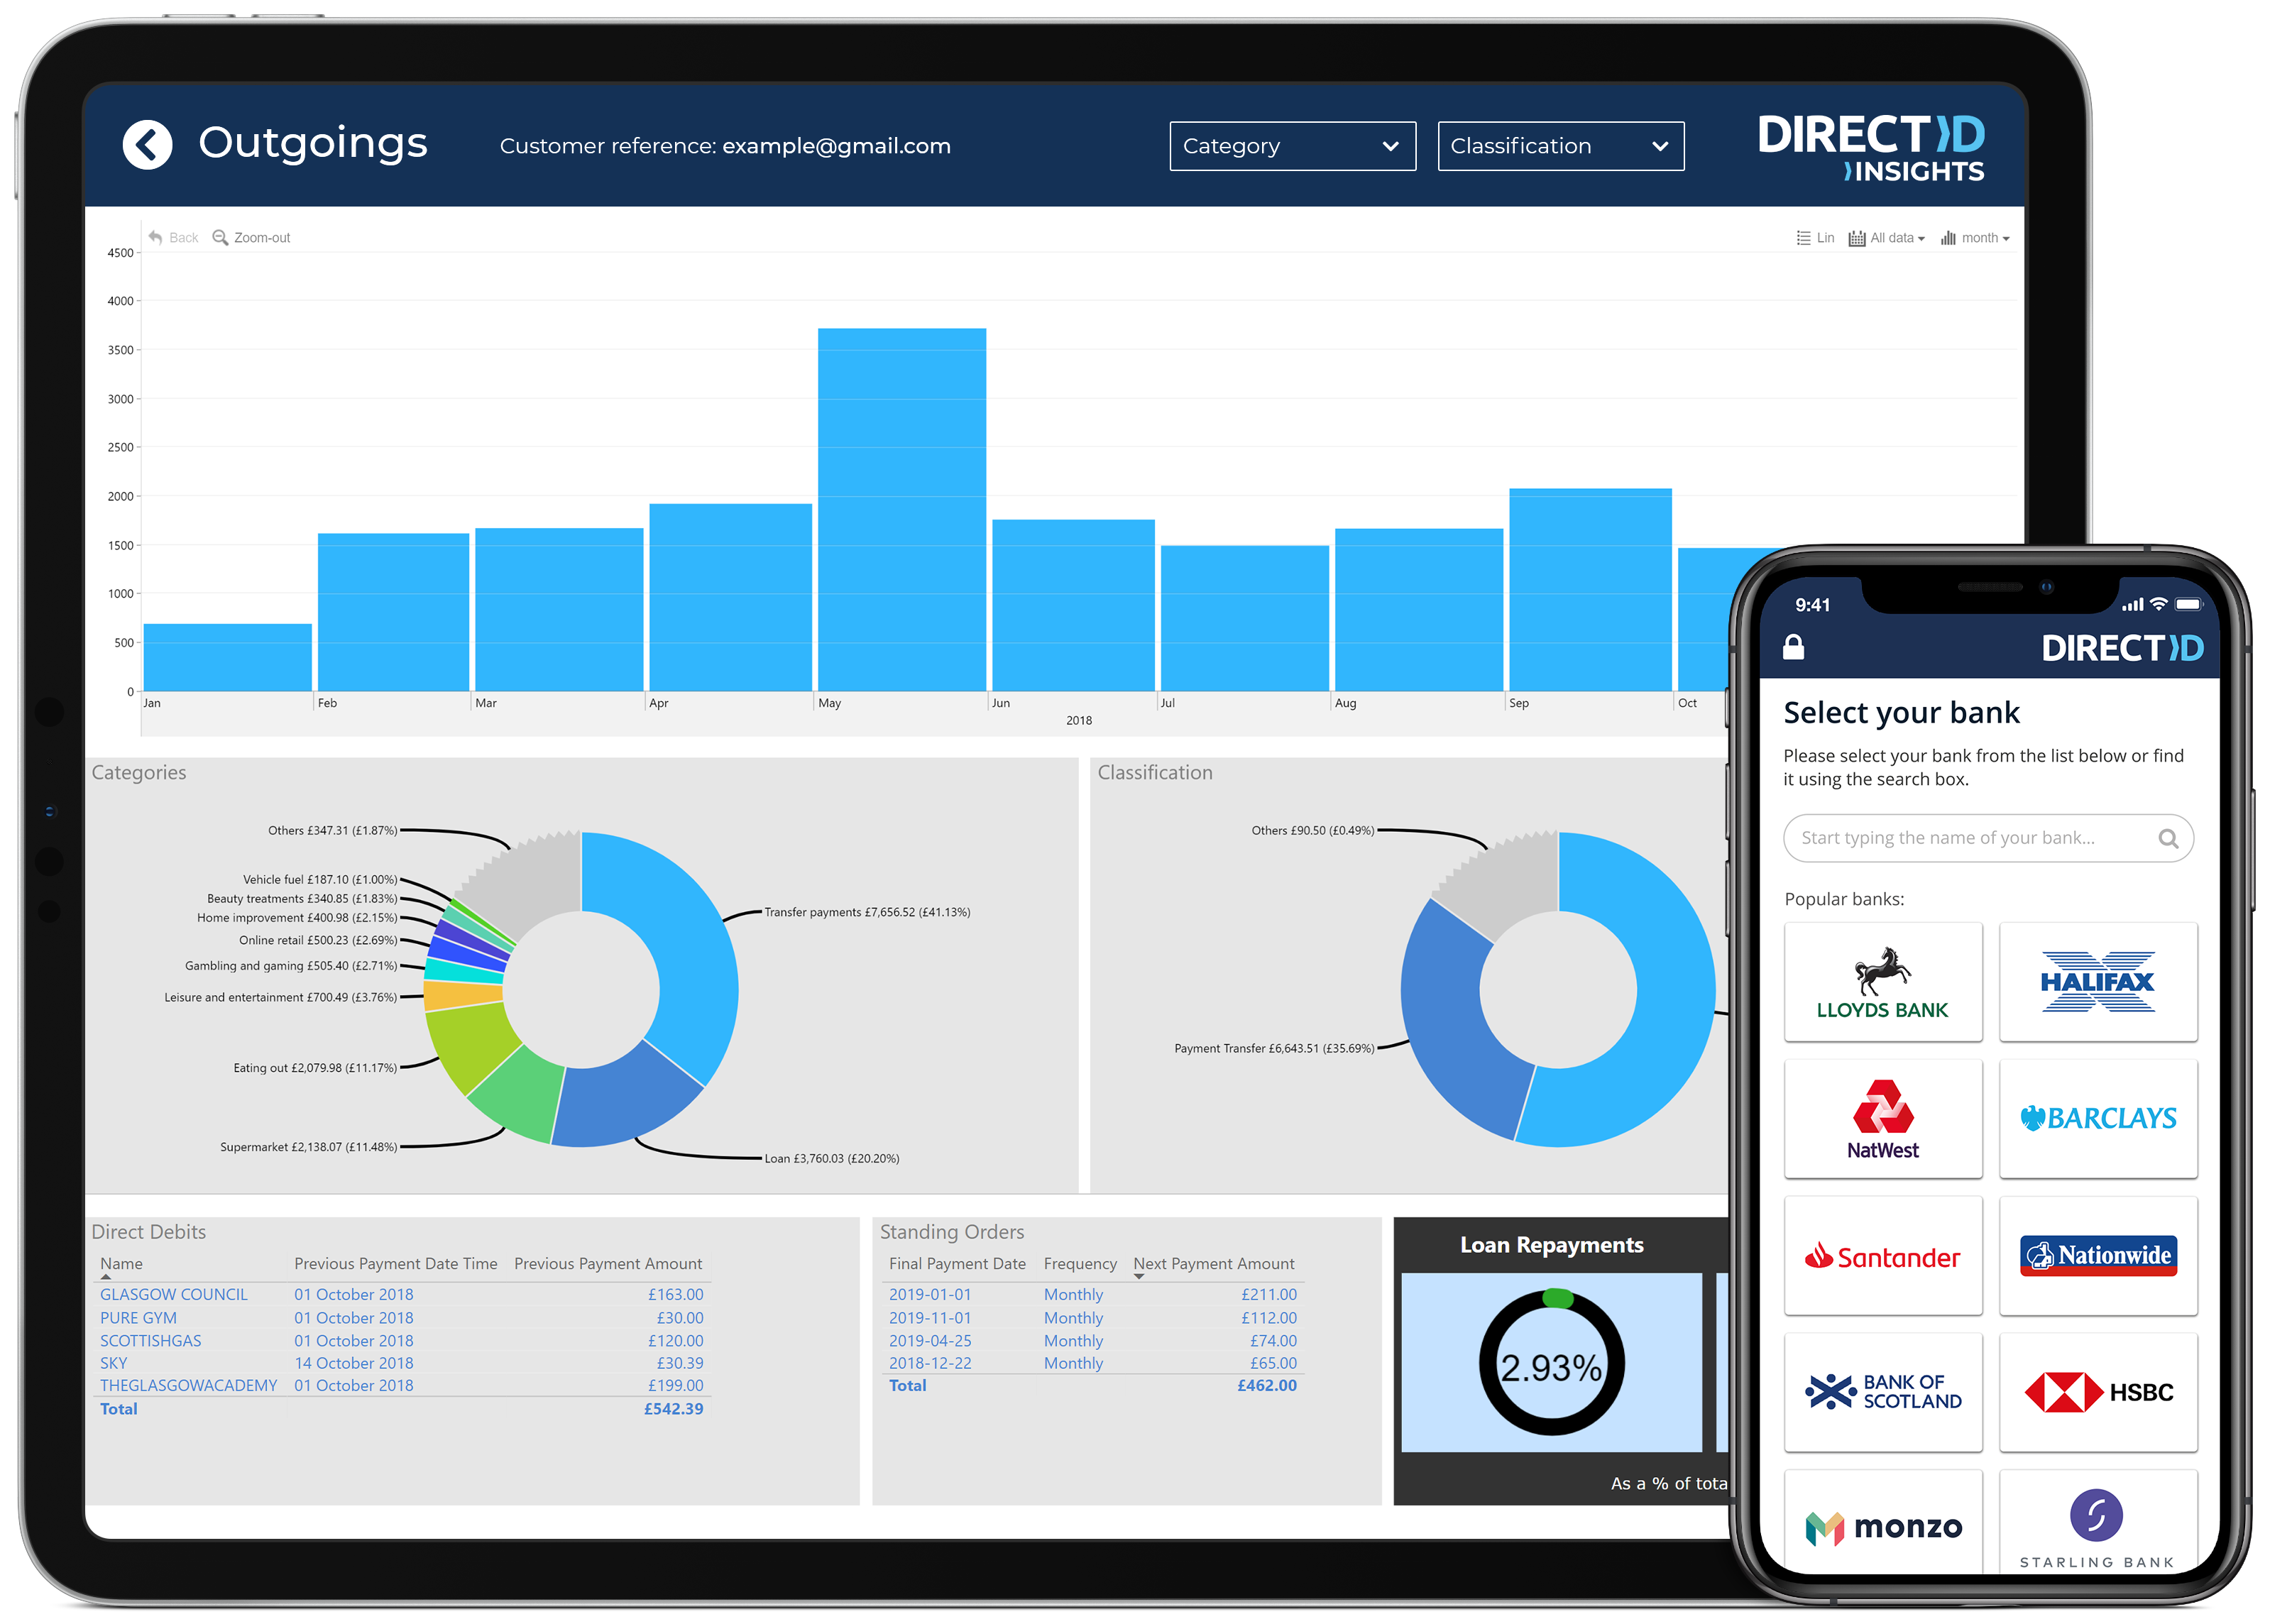Click standing order 2019-11-01 row
The image size is (2270, 1624).
[x=1092, y=1318]
